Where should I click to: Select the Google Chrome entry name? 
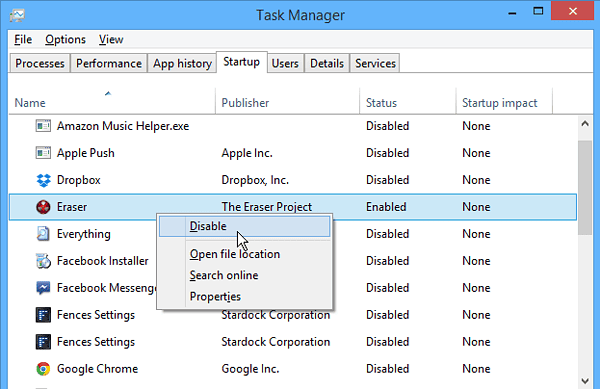coord(98,369)
